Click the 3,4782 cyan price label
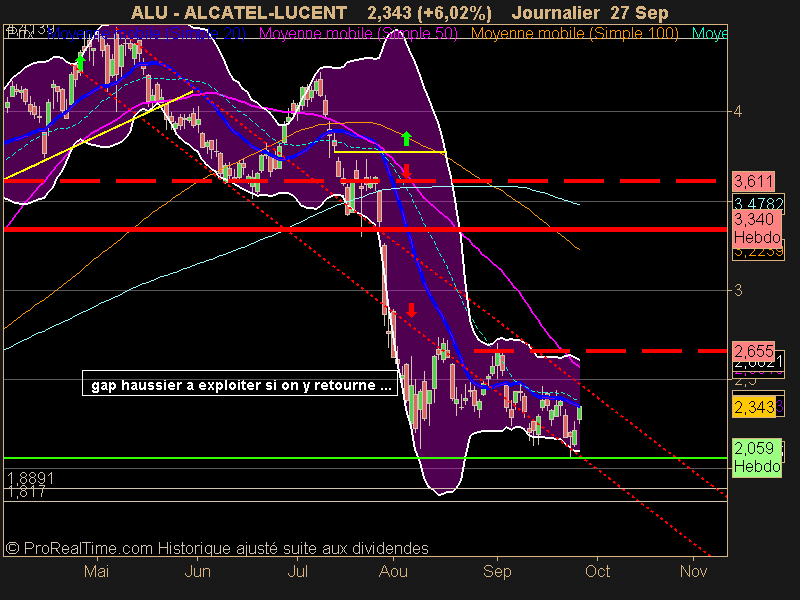 (x=758, y=202)
